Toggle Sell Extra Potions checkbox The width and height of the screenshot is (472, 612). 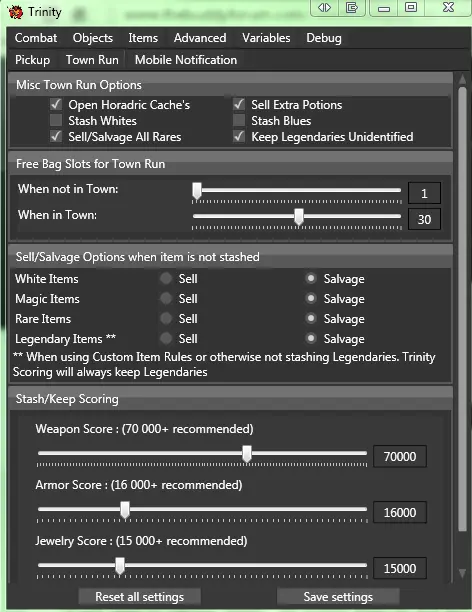[x=239, y=105]
